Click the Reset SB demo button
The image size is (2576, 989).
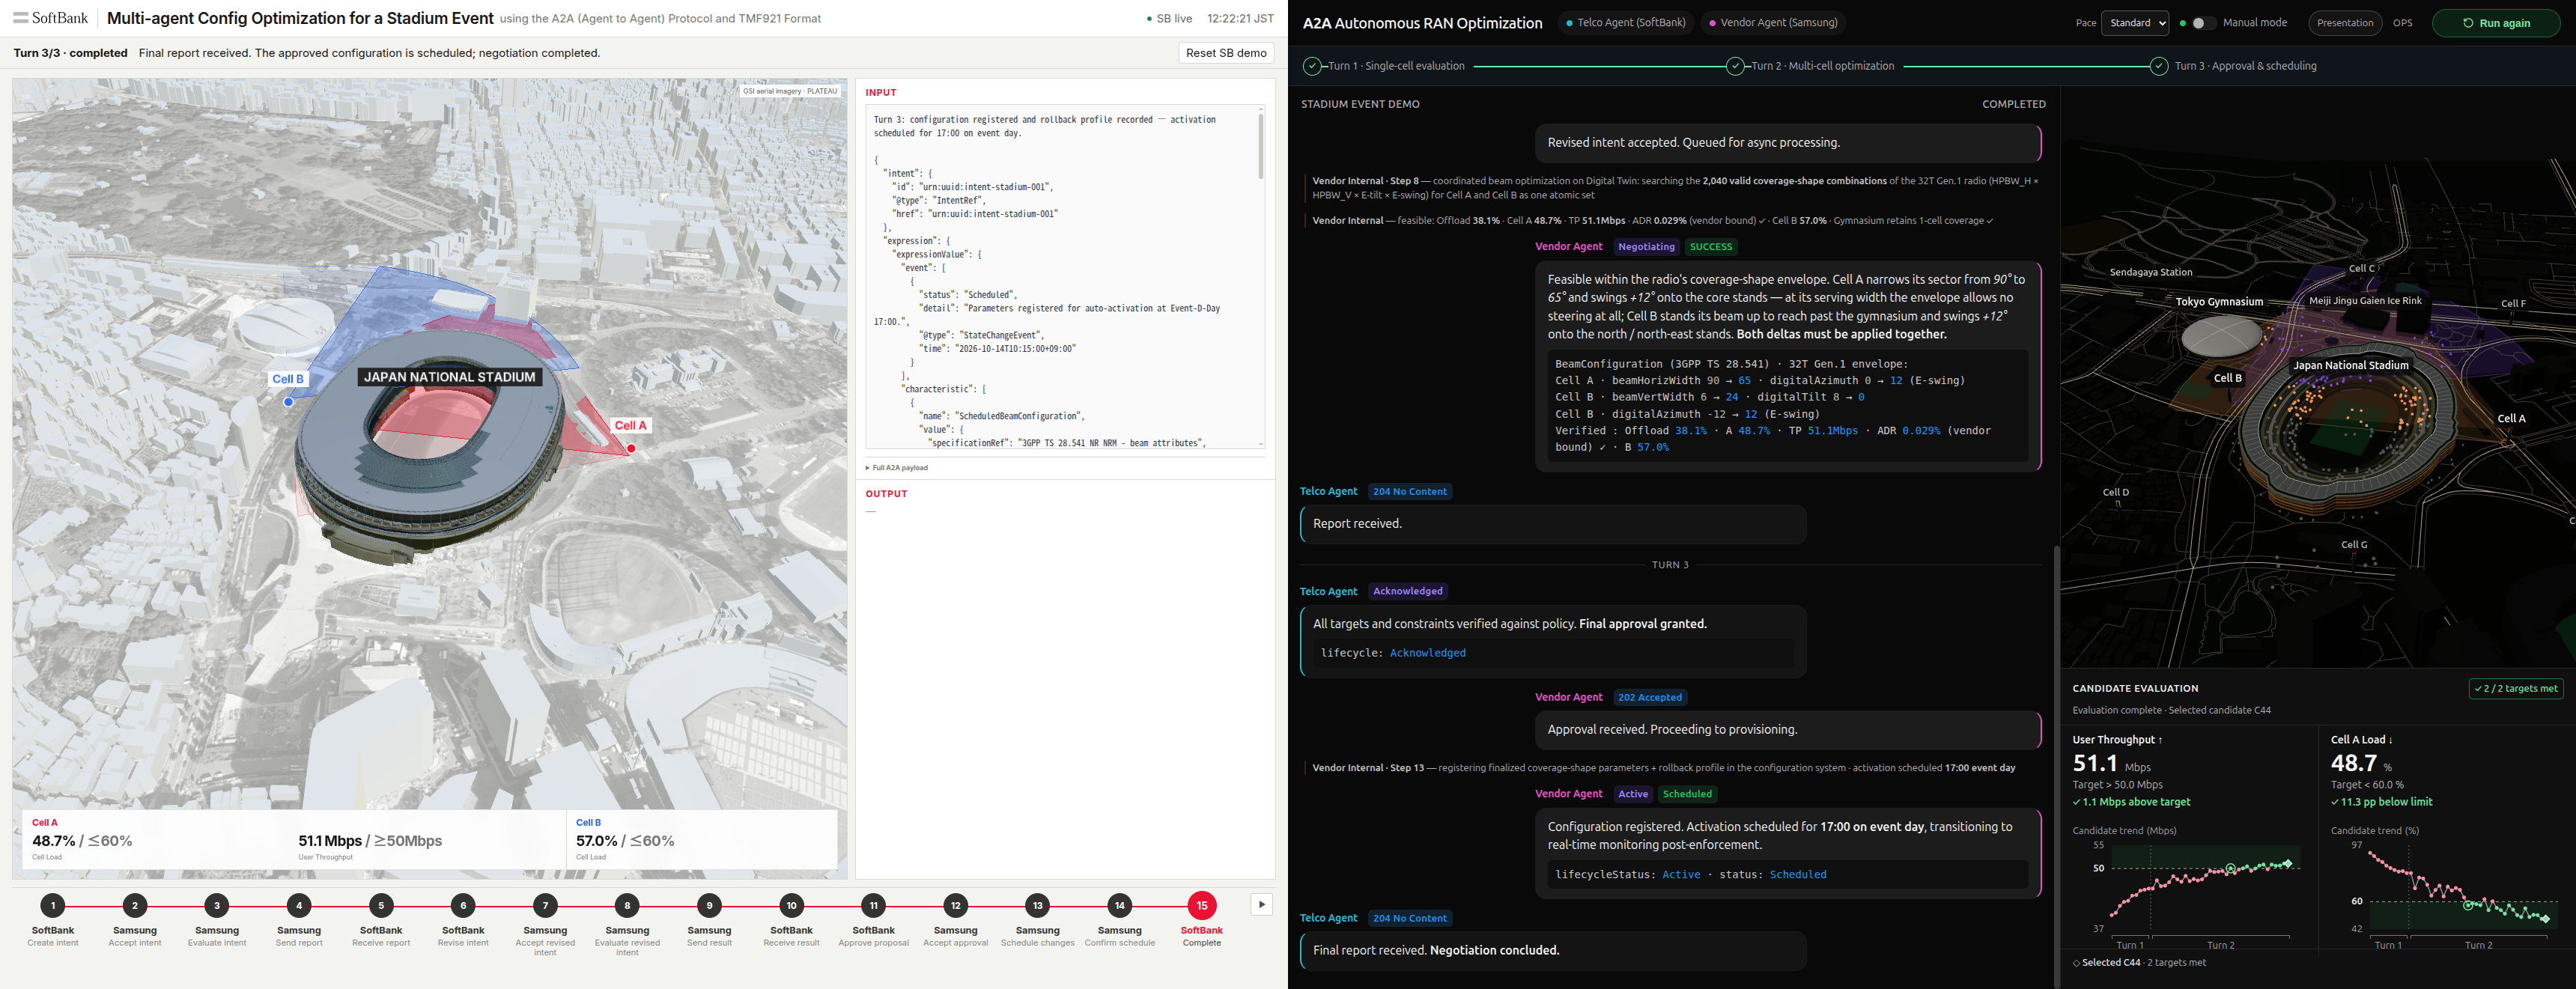point(1226,53)
